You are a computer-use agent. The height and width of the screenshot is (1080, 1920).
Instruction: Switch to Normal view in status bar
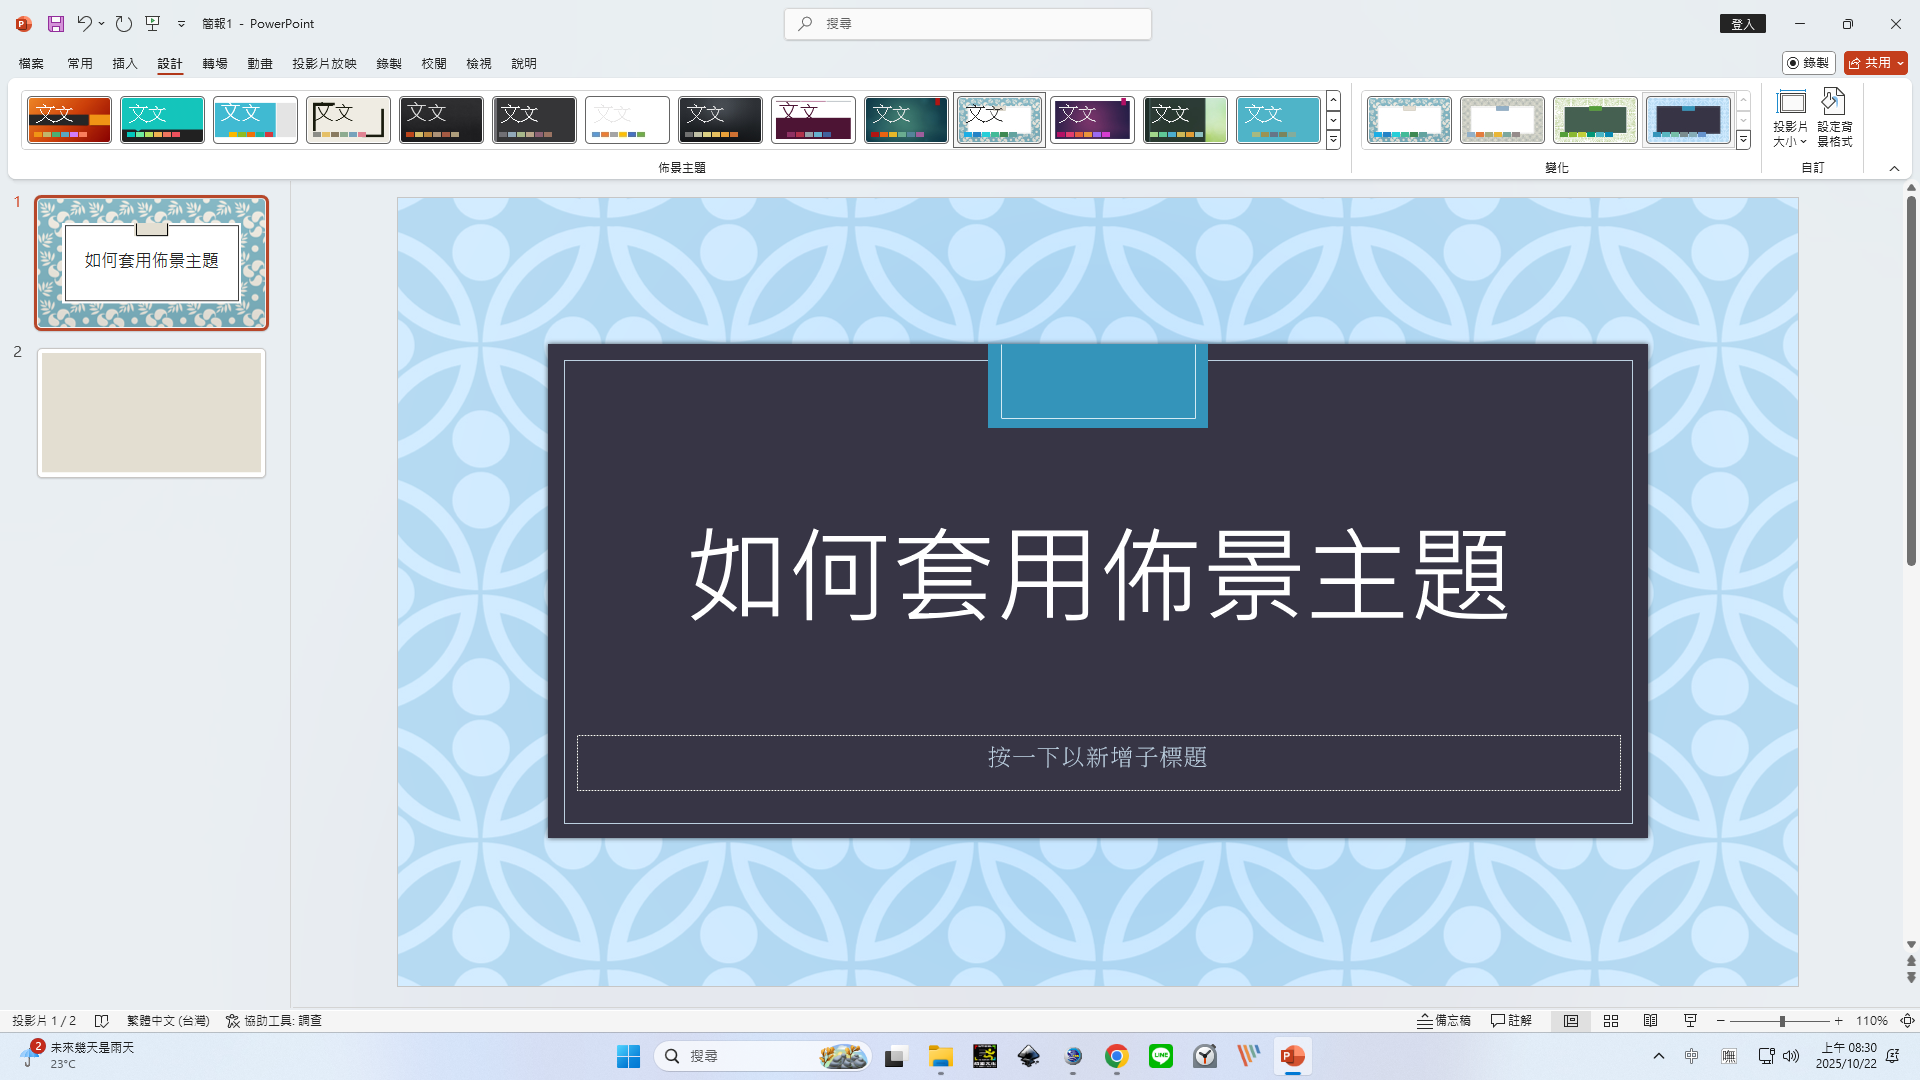[1571, 1021]
